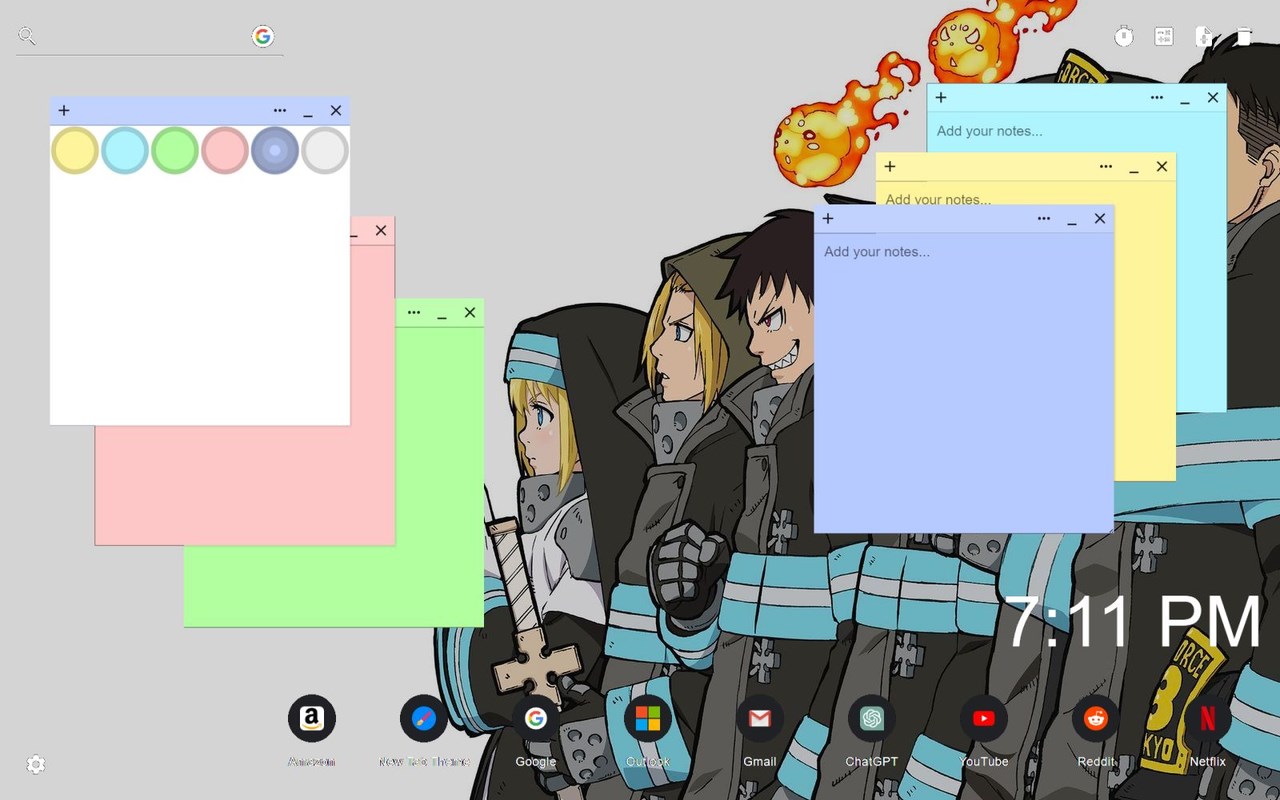
Task: Open the blue note's three-dot menu
Action: coord(1044,219)
